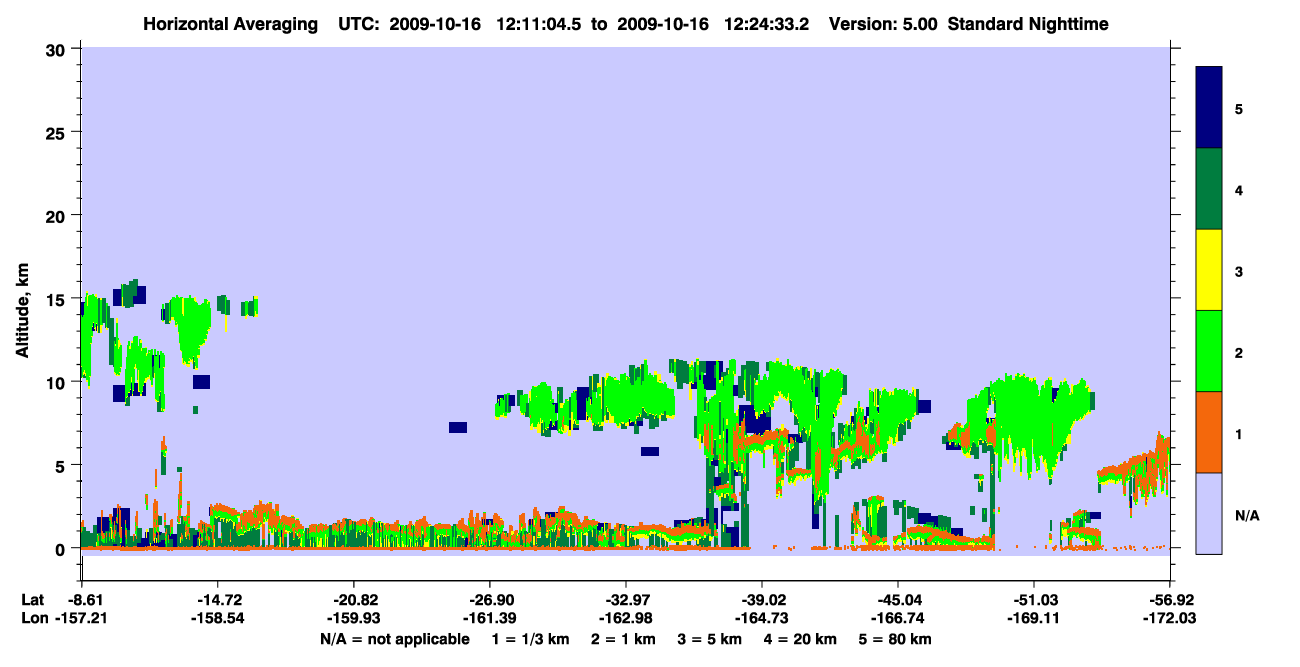Click the 'Lon' row header
This screenshot has height=667, width=1300.
point(34,619)
